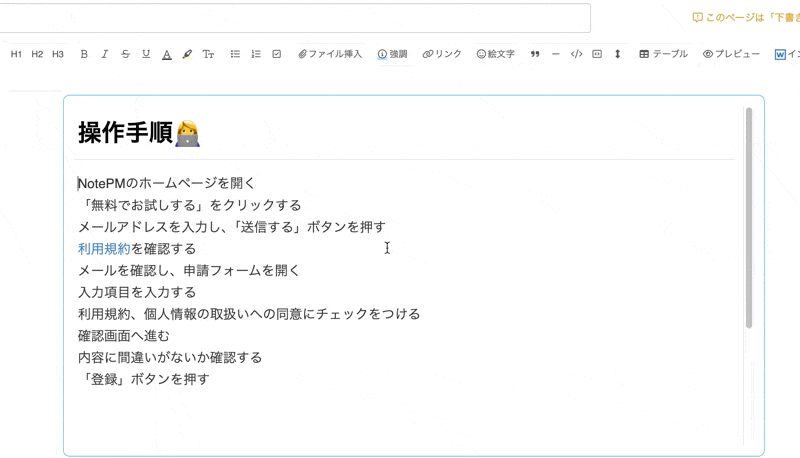The width and height of the screenshot is (800, 458).
Task: Click the editor vertical scrollbar thumb
Action: [748, 218]
